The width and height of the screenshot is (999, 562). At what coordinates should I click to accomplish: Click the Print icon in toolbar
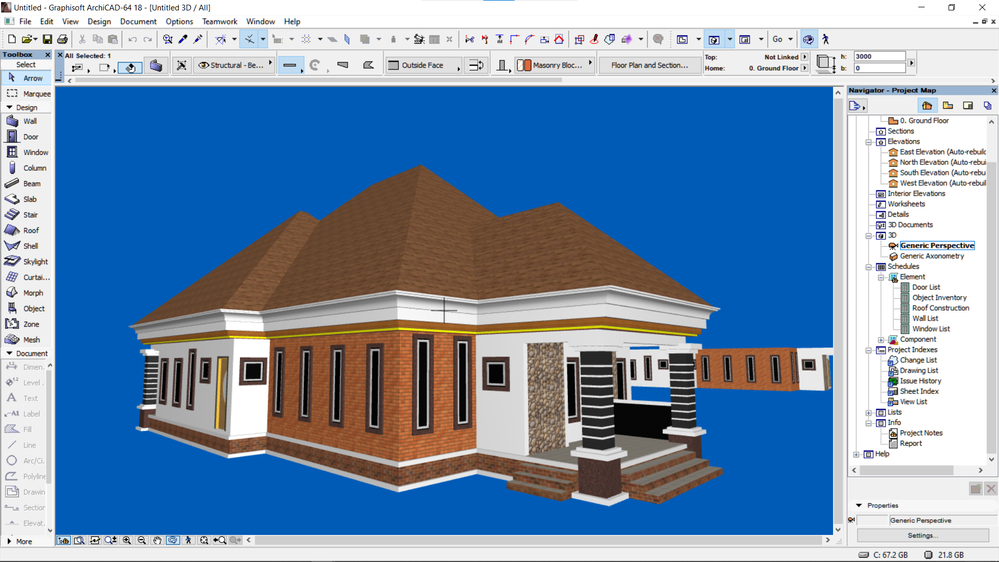(62, 40)
